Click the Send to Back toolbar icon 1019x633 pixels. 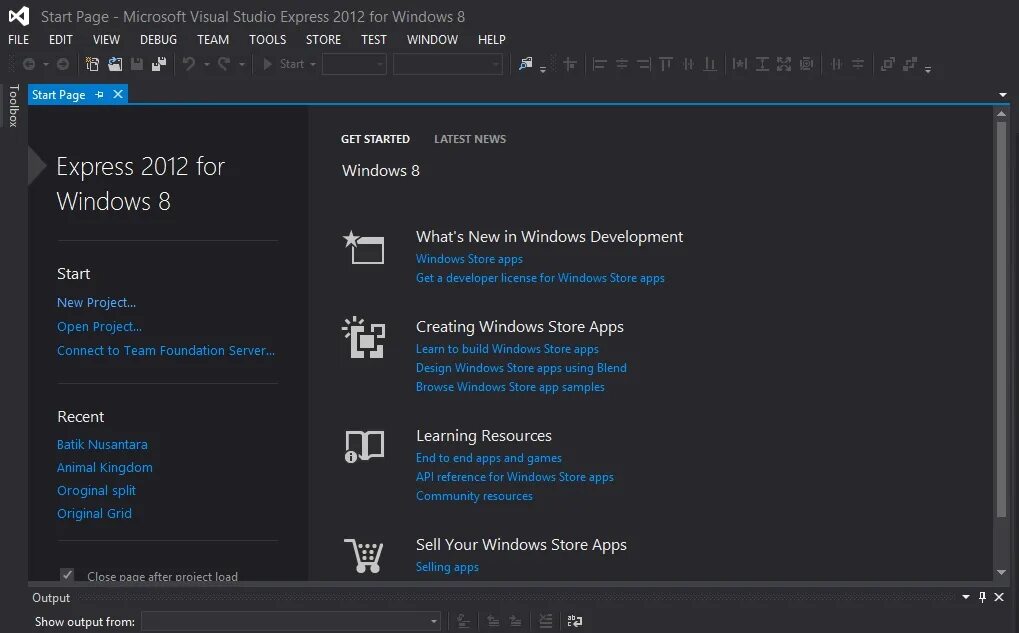pyautogui.click(x=910, y=64)
